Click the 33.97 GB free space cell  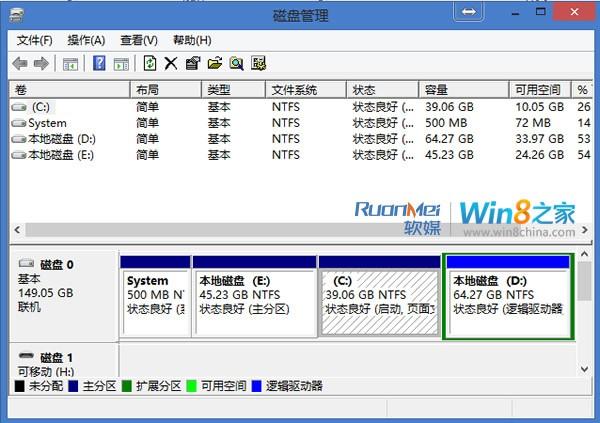(540, 139)
